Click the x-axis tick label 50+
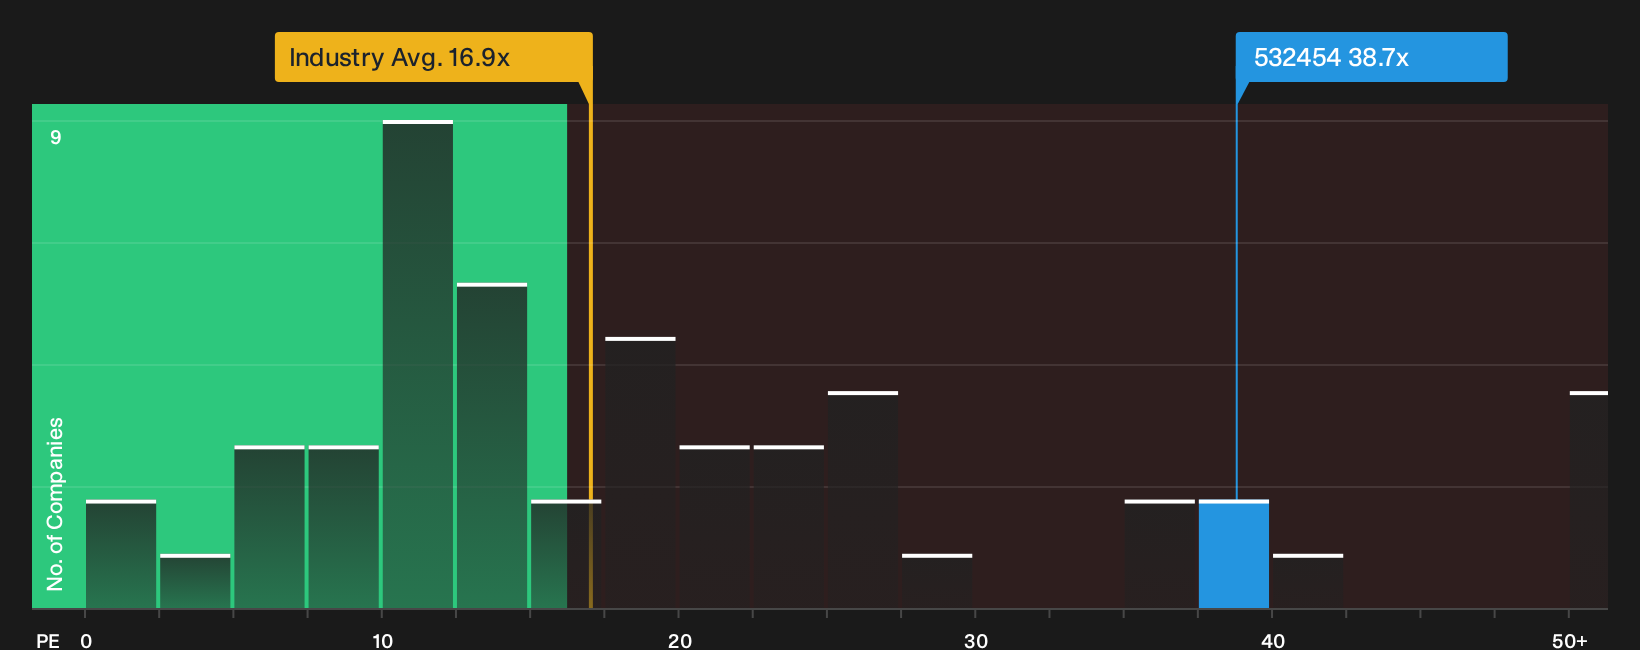1640x650 pixels. click(1570, 641)
